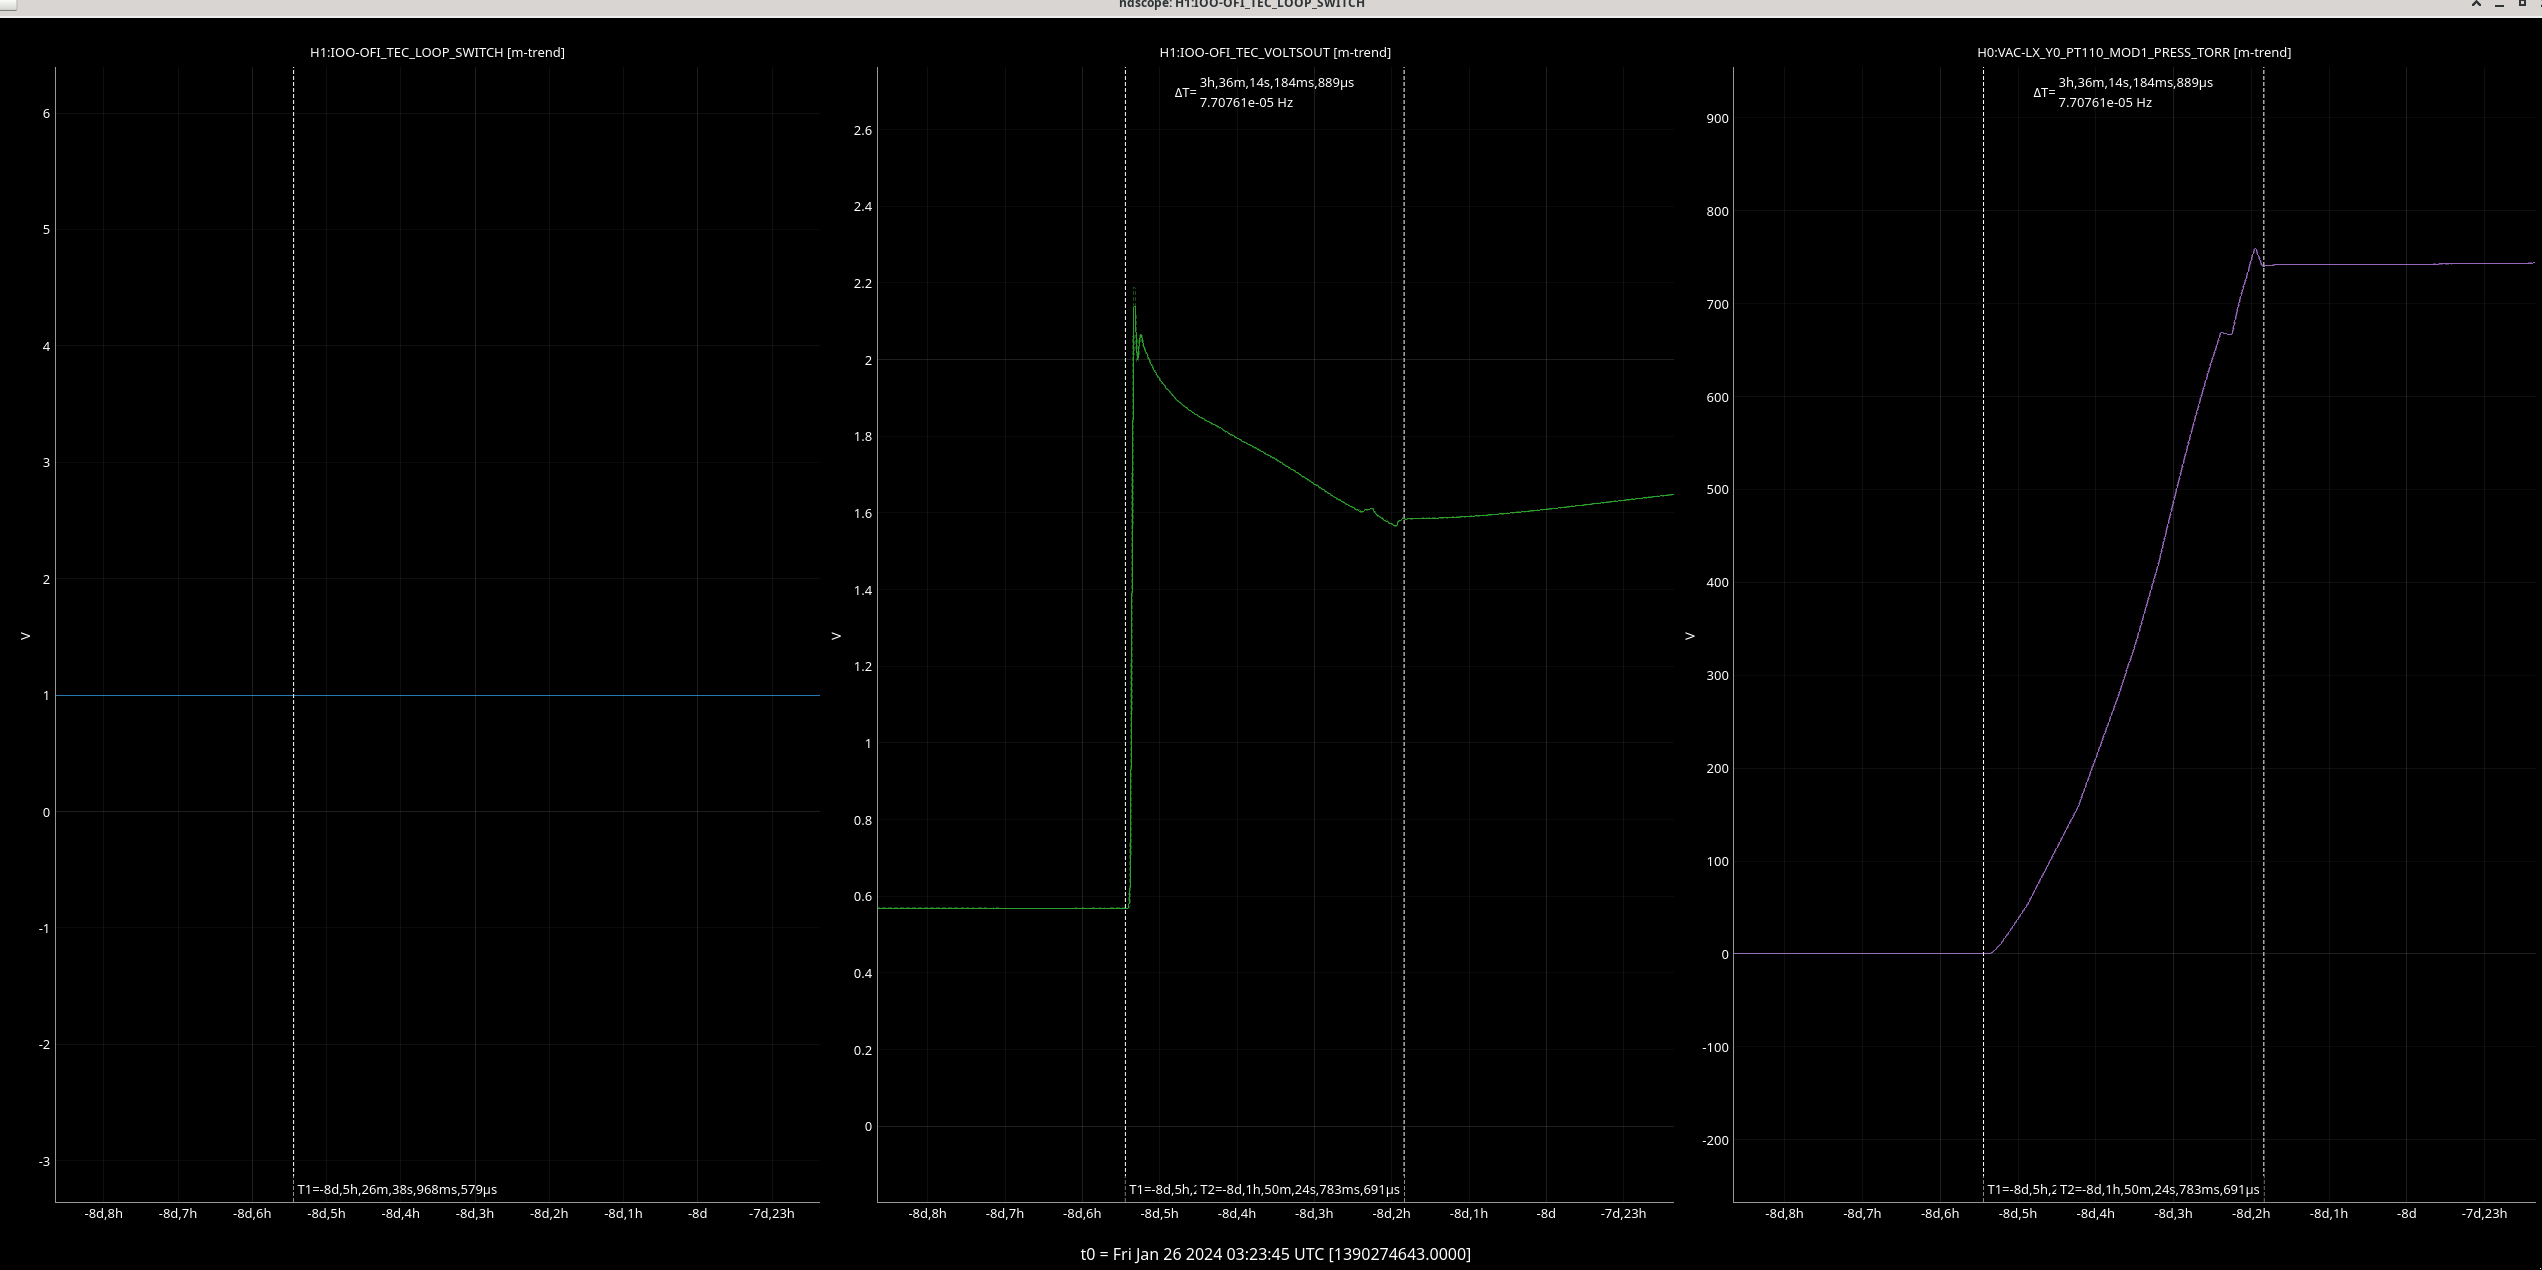The height and width of the screenshot is (1270, 2542).
Task: Click the 2.6 y-axis label in middle plot
Action: [862, 131]
